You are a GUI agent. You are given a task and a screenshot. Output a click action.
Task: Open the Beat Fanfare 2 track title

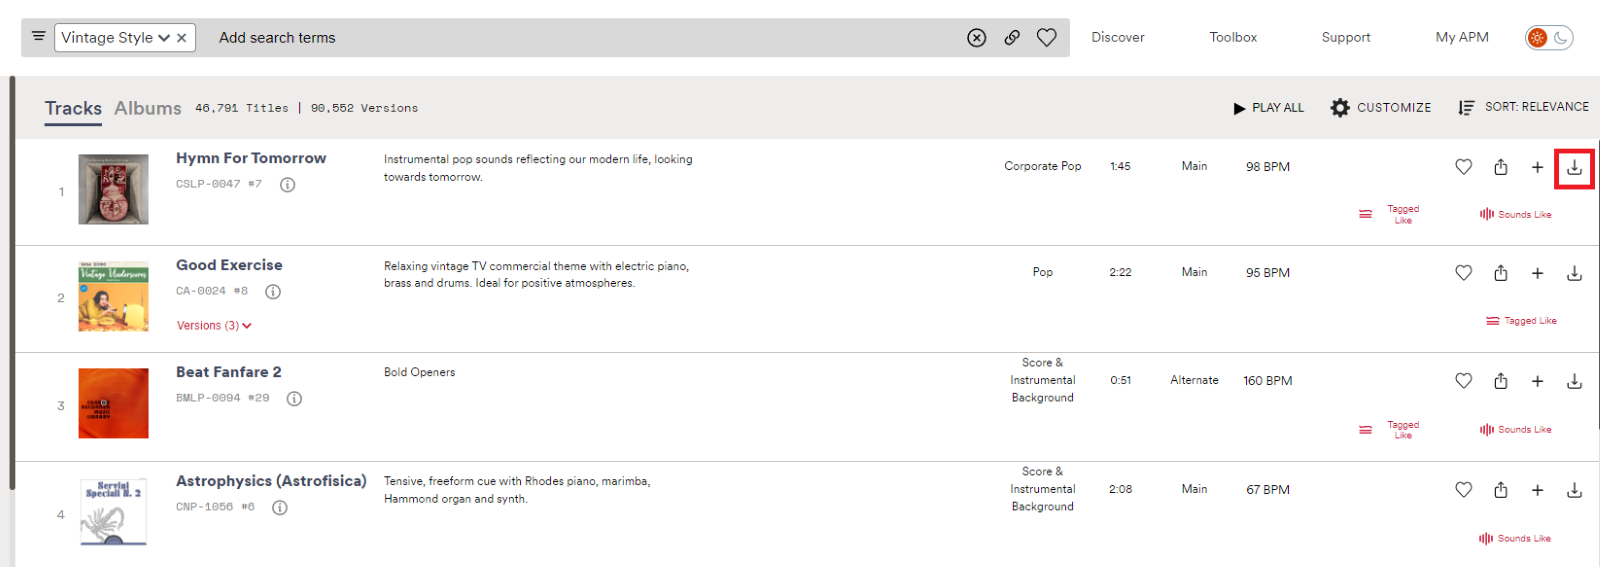(229, 372)
